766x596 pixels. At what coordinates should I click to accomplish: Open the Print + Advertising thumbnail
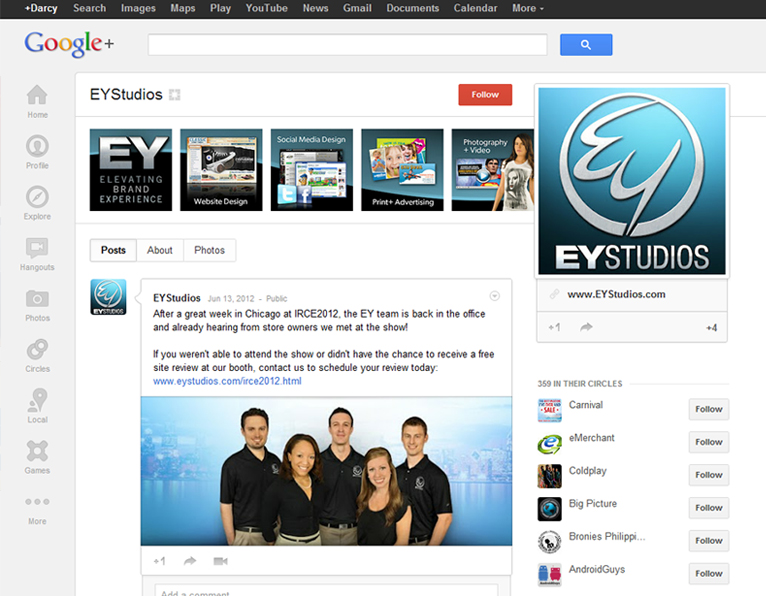pos(402,170)
